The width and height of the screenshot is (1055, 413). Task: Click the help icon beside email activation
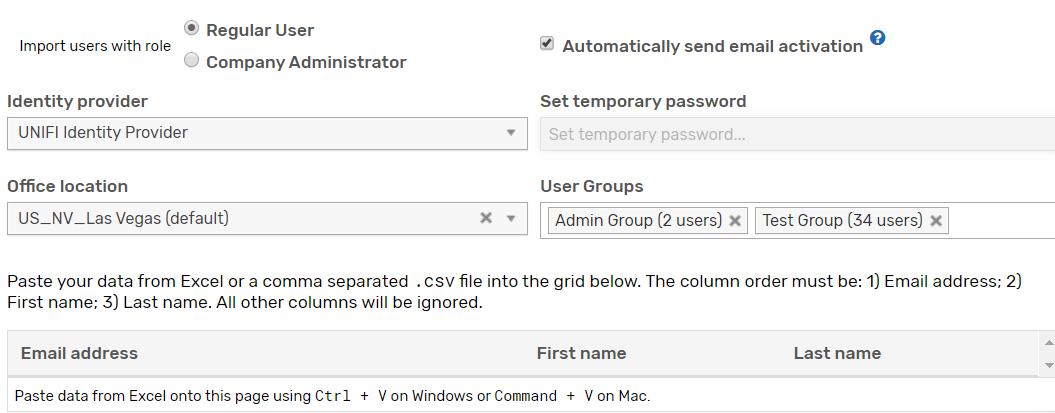point(877,39)
